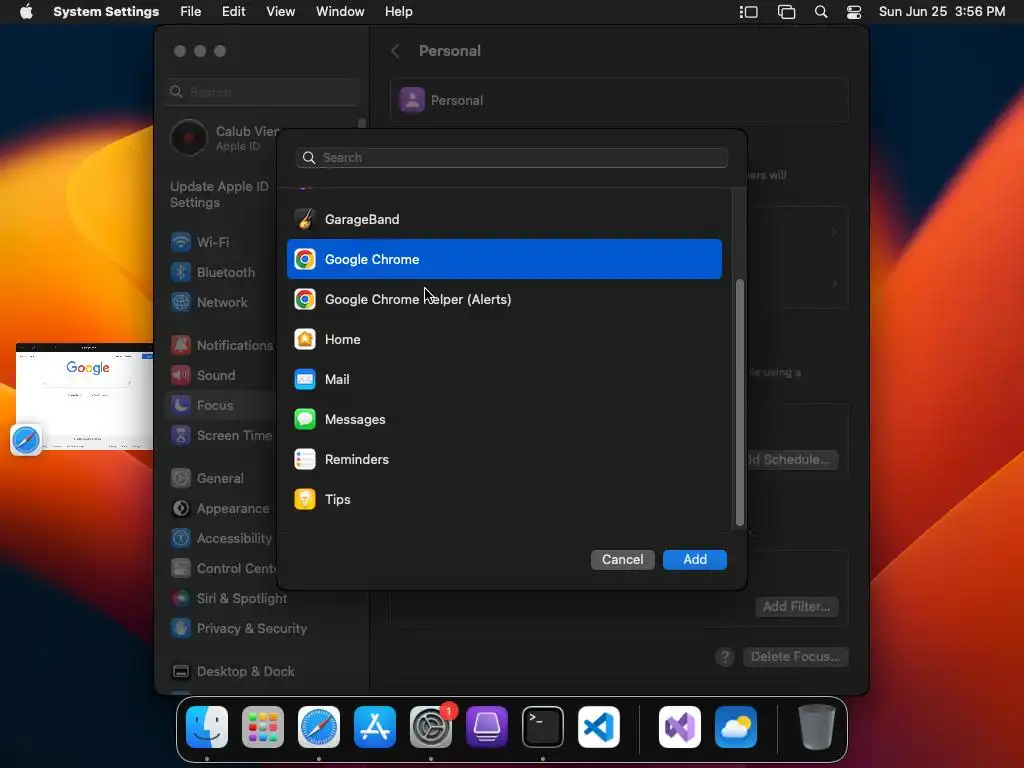Open the File menu

(x=191, y=12)
